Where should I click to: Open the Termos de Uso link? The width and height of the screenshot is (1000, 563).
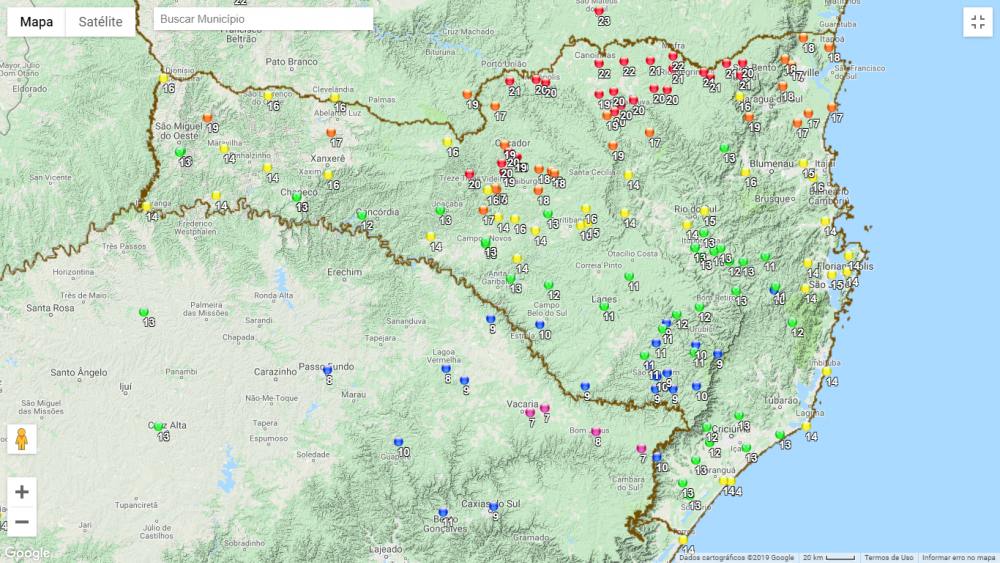888,557
